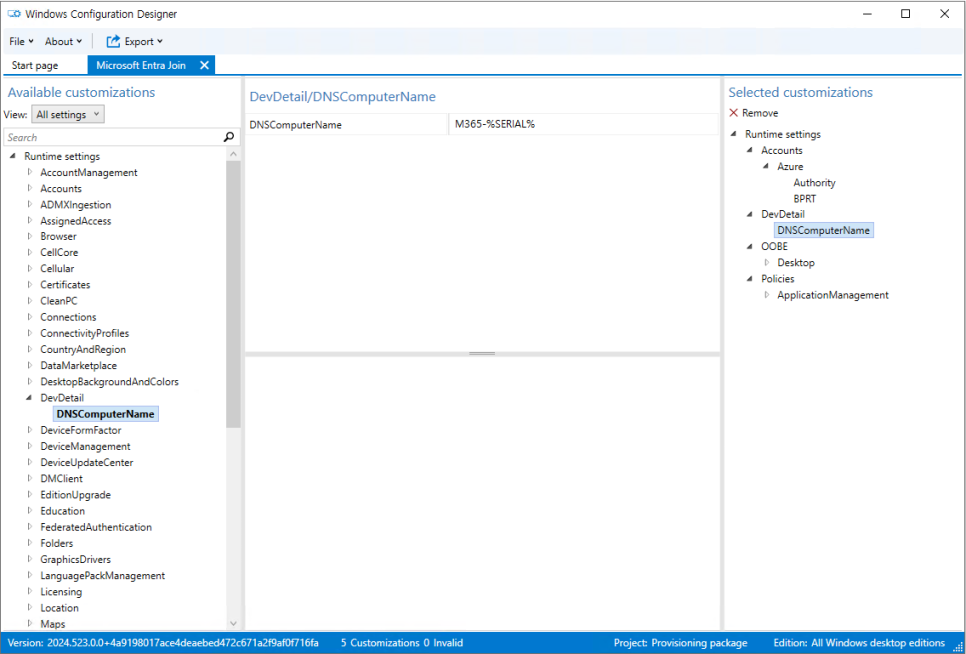Collapse the Runtime settings node in left tree

pyautogui.click(x=13, y=156)
